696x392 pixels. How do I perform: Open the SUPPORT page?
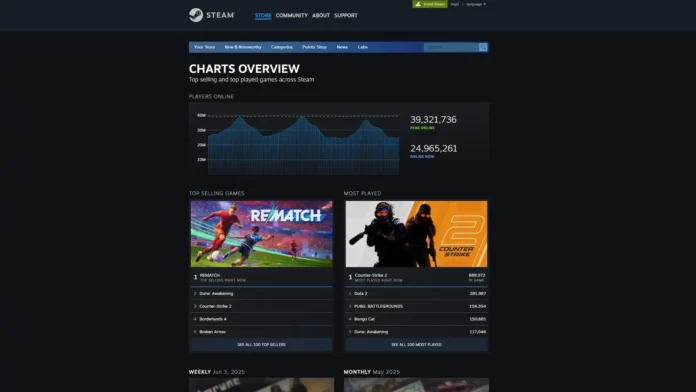[346, 15]
